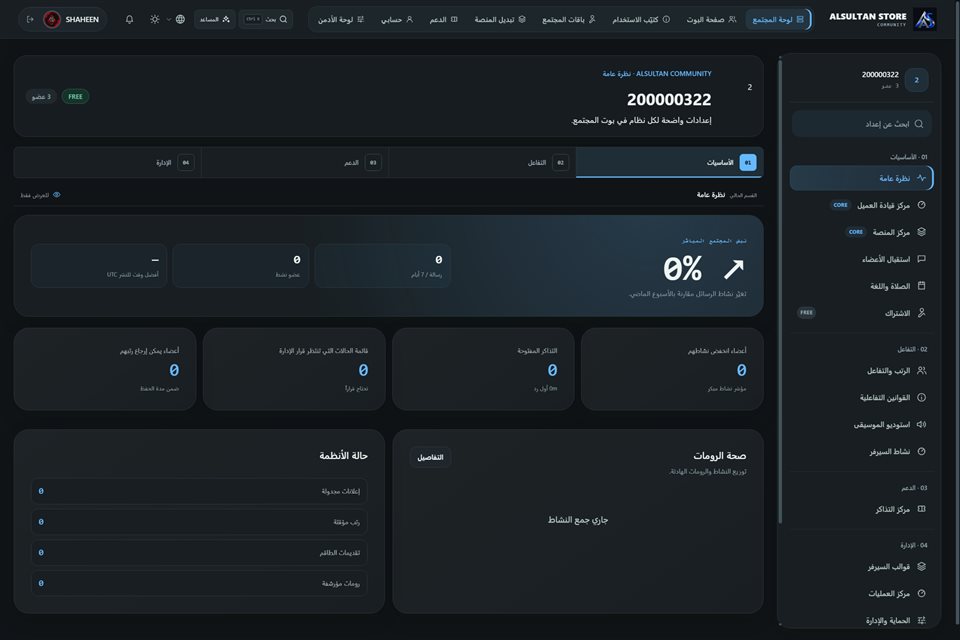Select تبديل المنصة platform switch

[500, 20]
